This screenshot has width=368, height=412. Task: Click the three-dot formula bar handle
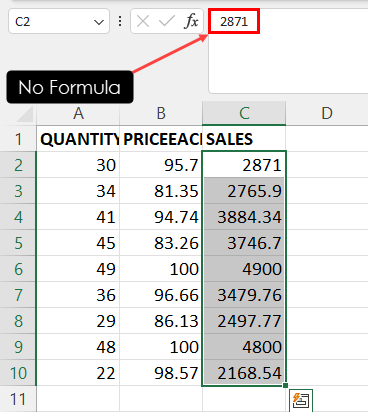click(120, 21)
